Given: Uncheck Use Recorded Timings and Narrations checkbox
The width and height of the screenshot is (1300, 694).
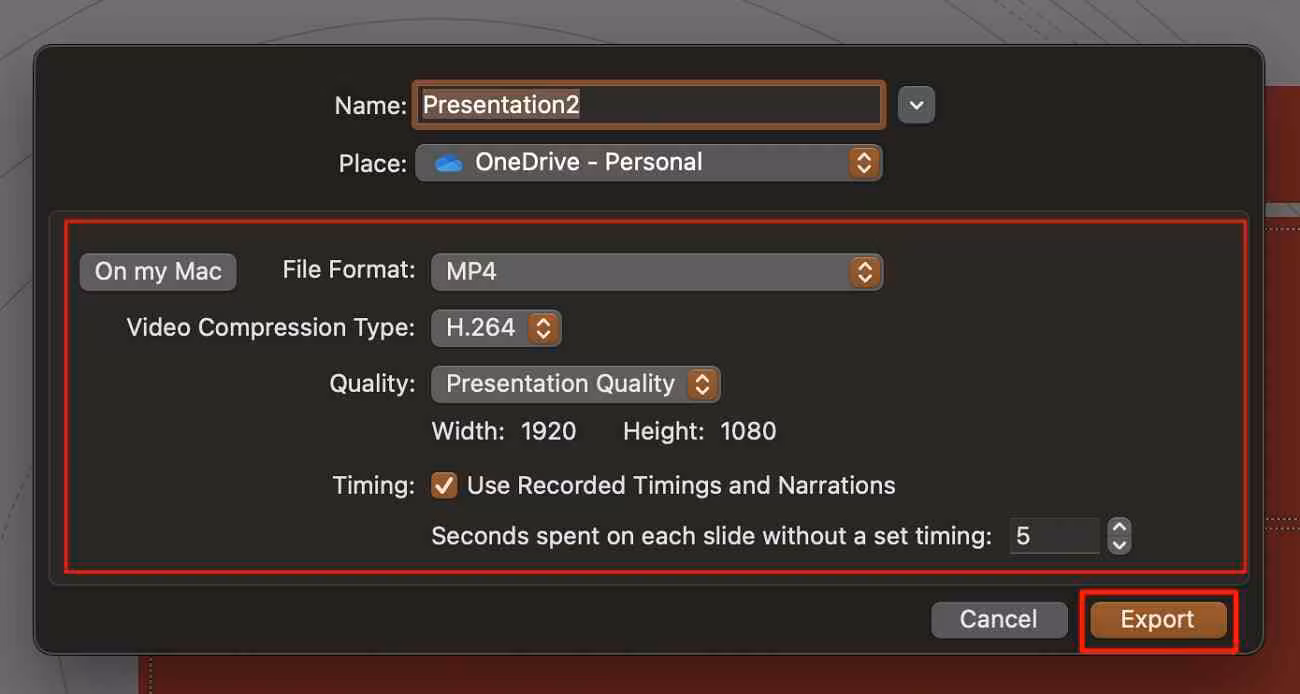Looking at the screenshot, I should click(444, 486).
